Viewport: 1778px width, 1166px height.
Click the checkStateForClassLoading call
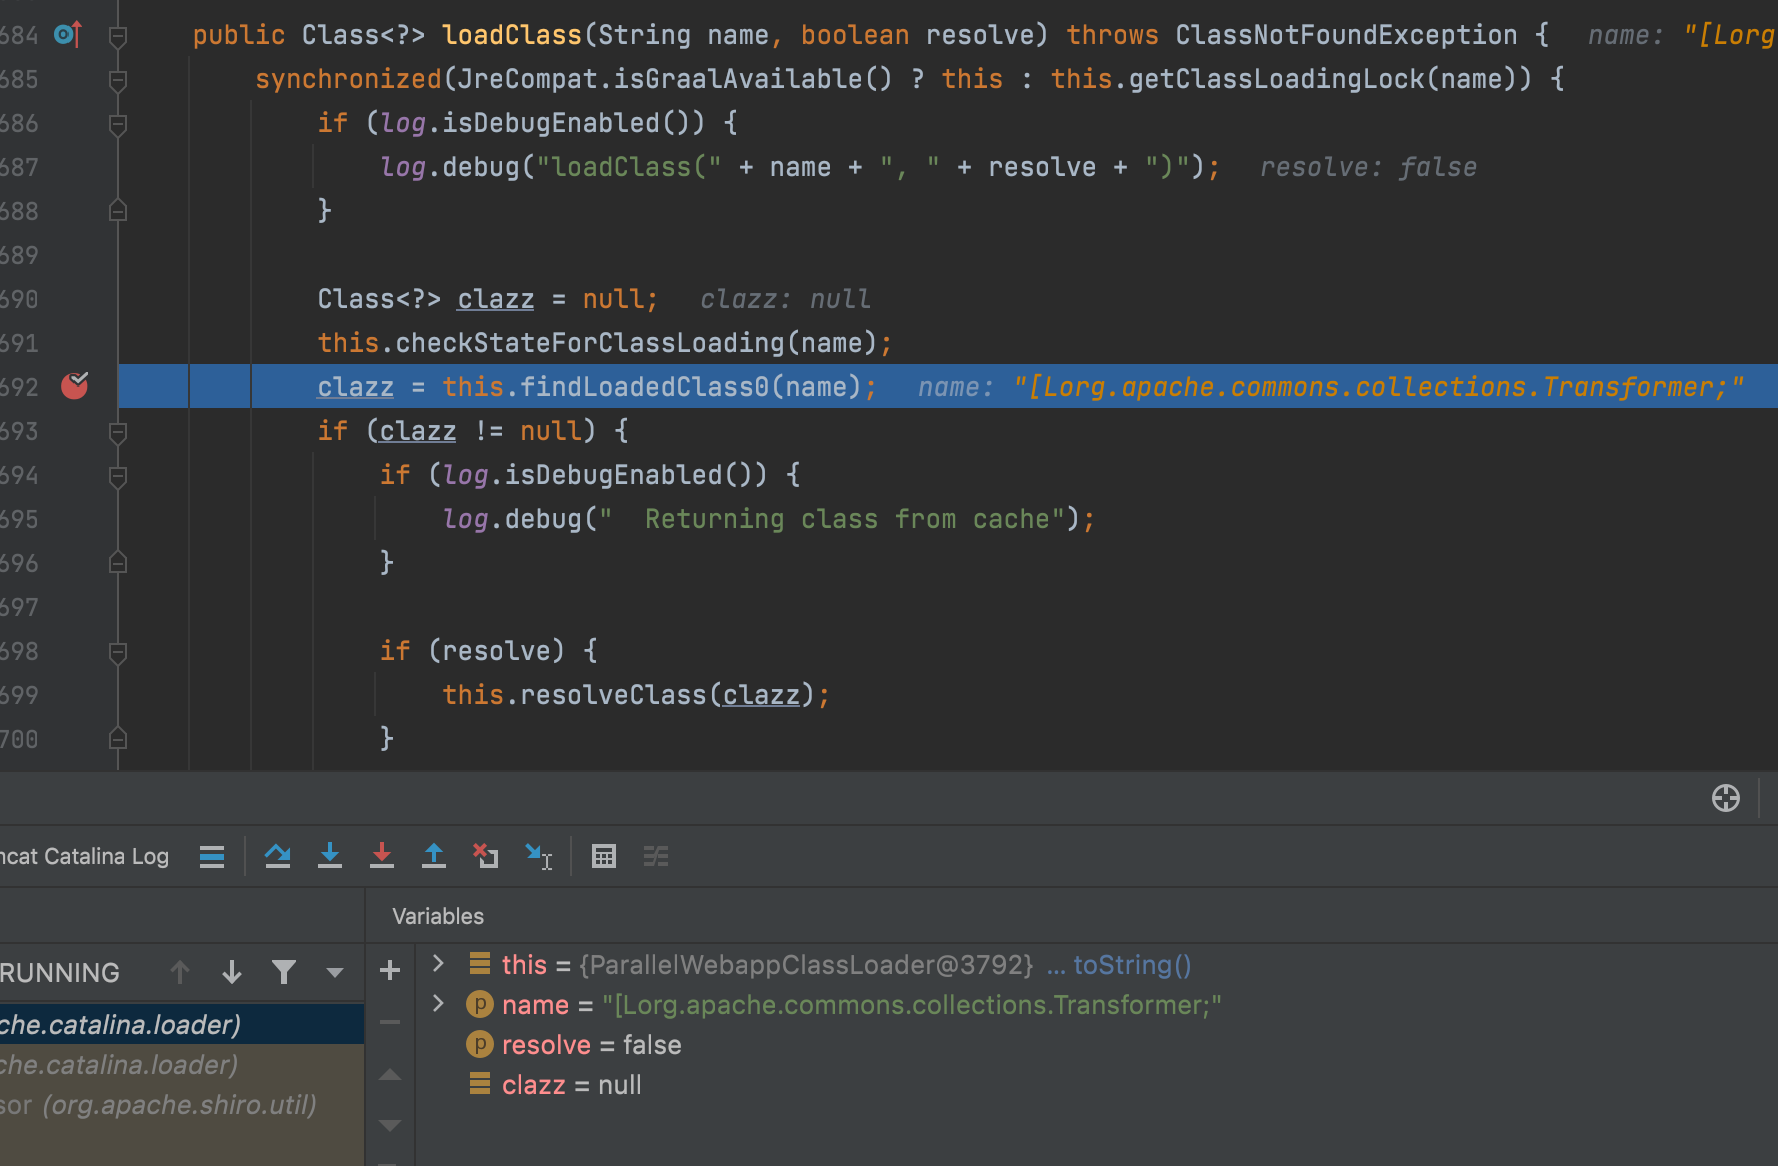tap(590, 343)
